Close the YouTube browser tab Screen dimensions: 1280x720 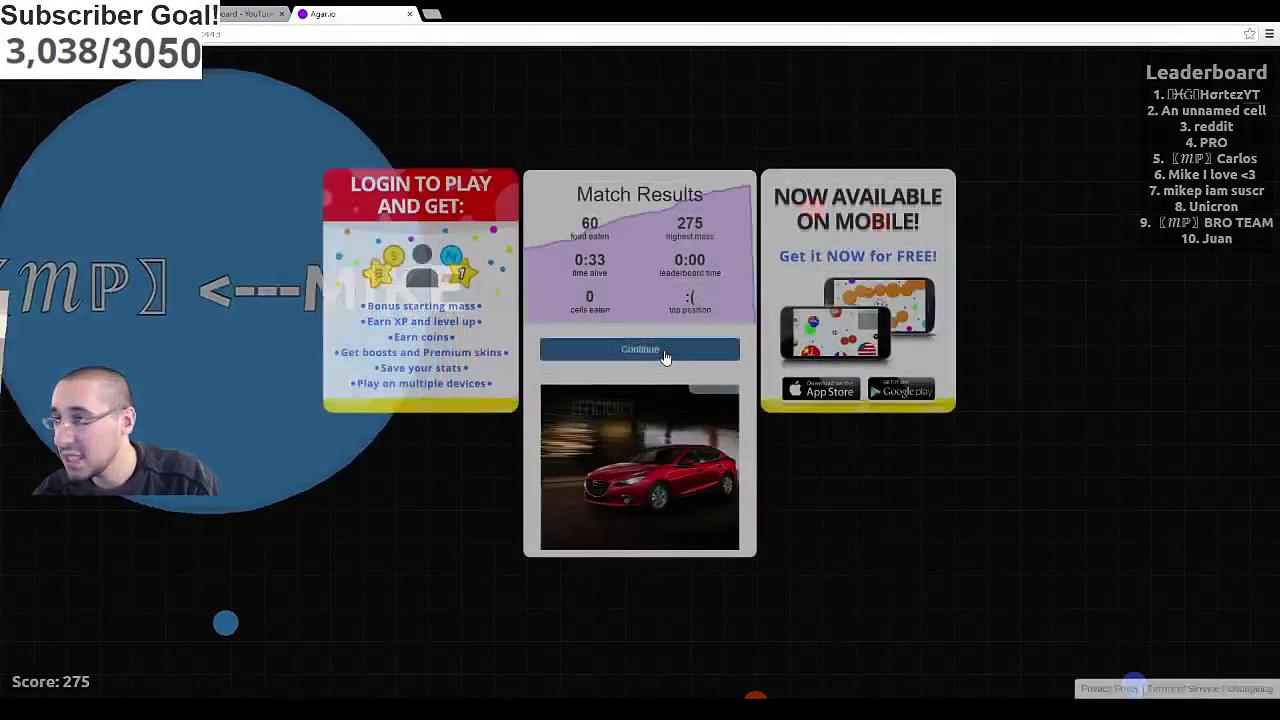(x=281, y=14)
